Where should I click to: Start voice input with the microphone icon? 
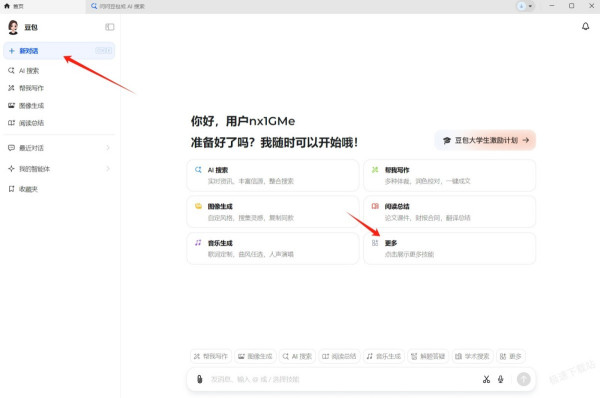[x=501, y=379]
